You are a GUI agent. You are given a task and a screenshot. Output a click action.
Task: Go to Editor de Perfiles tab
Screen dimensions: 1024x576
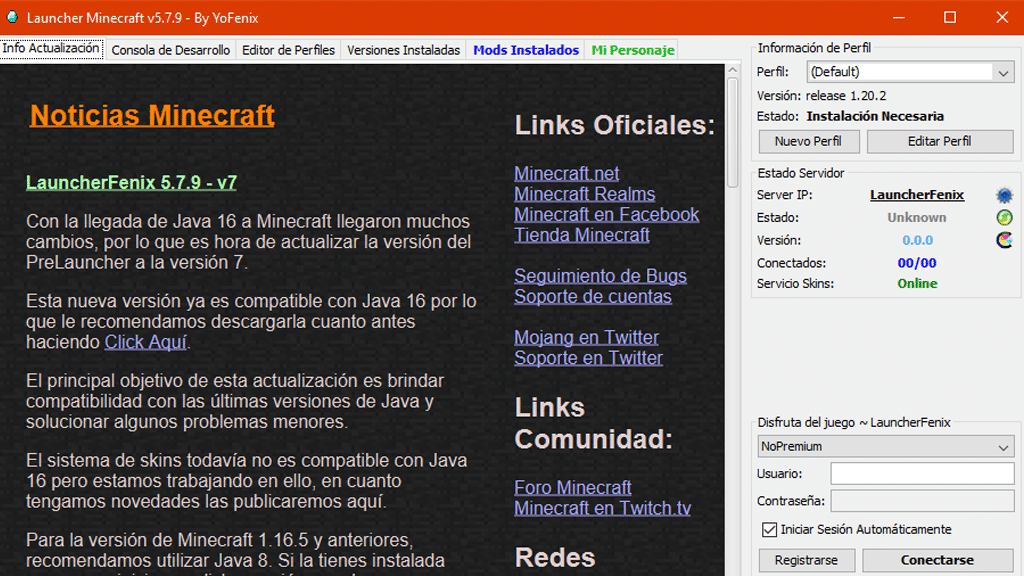tap(288, 50)
